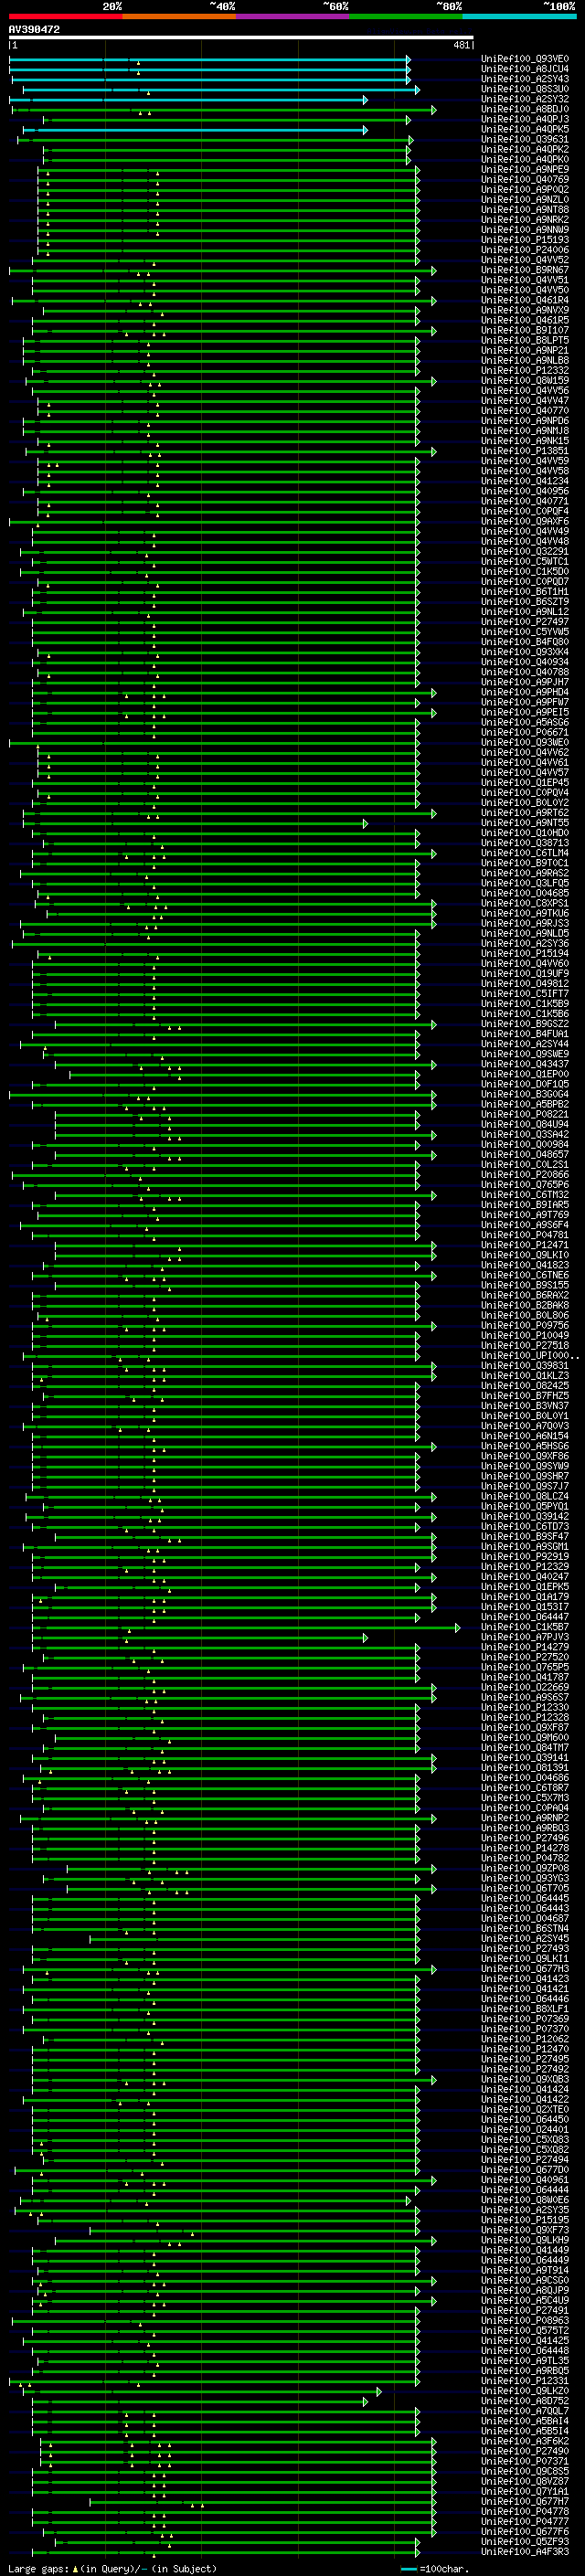Viewport: 585px width, 2576px height.
Task: Select hit label UniRef100_B9GSZ2
Action: tap(525, 1024)
